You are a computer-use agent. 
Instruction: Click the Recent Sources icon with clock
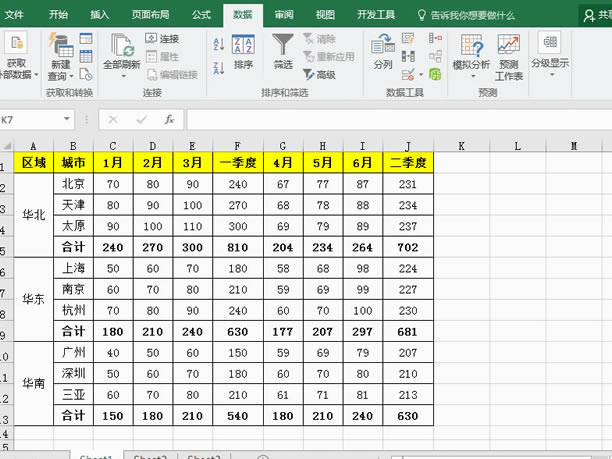point(86,74)
